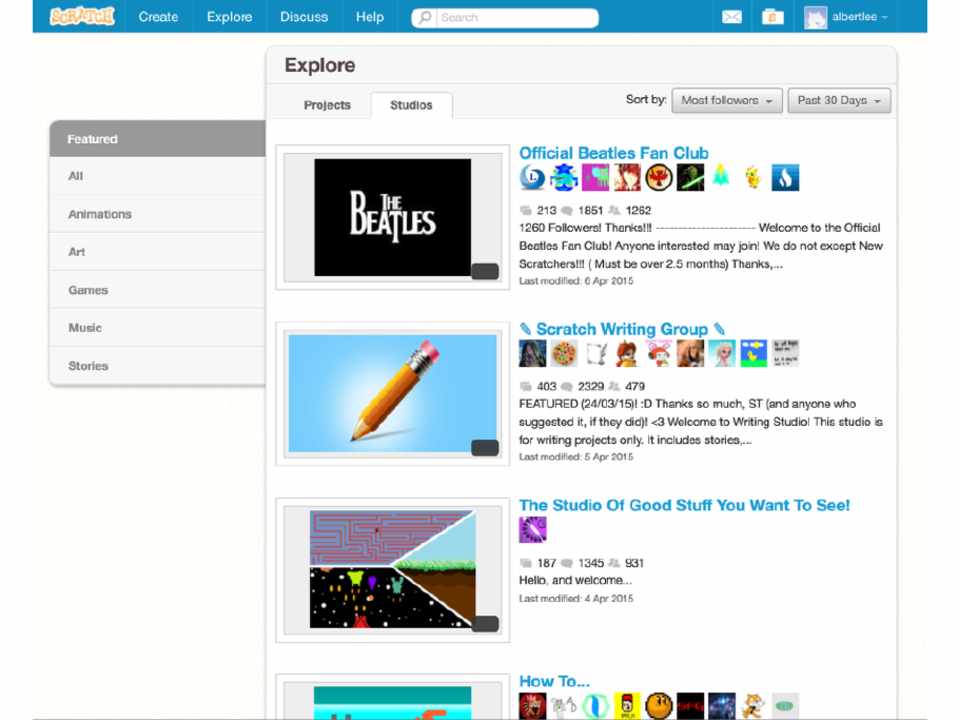Click first curator avatar in Beatles Fan Club
This screenshot has height=720, width=959.
point(532,178)
